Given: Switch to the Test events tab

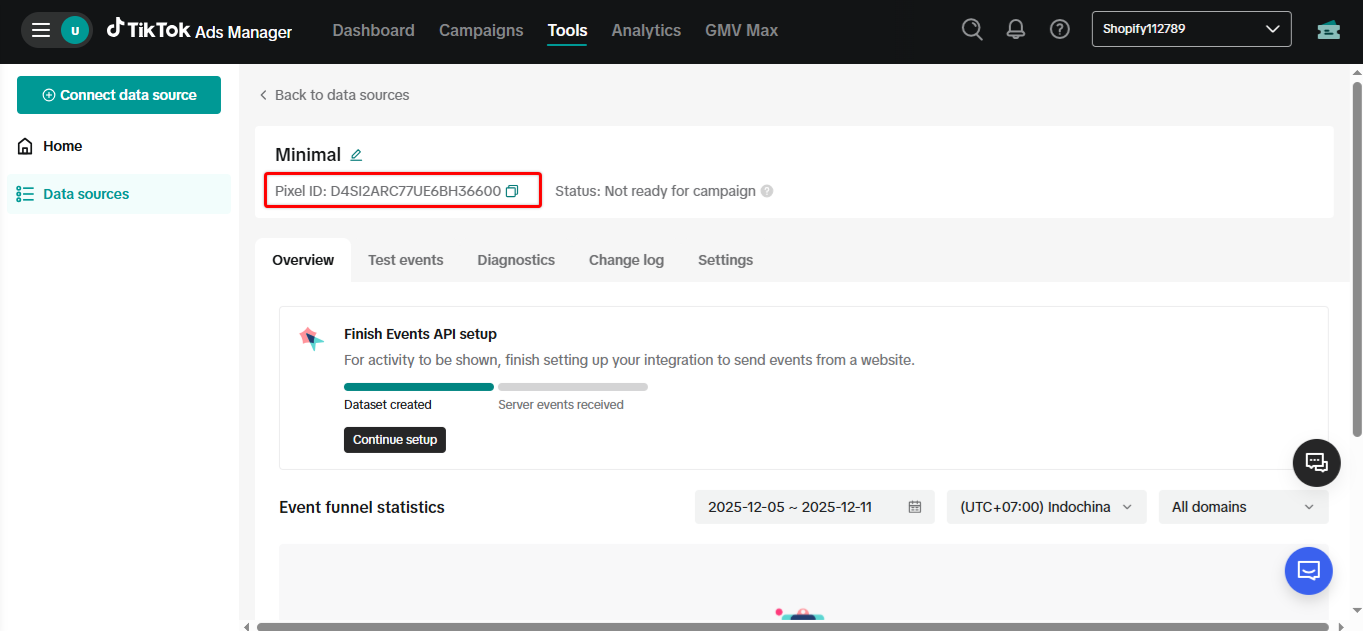Looking at the screenshot, I should (x=405, y=260).
